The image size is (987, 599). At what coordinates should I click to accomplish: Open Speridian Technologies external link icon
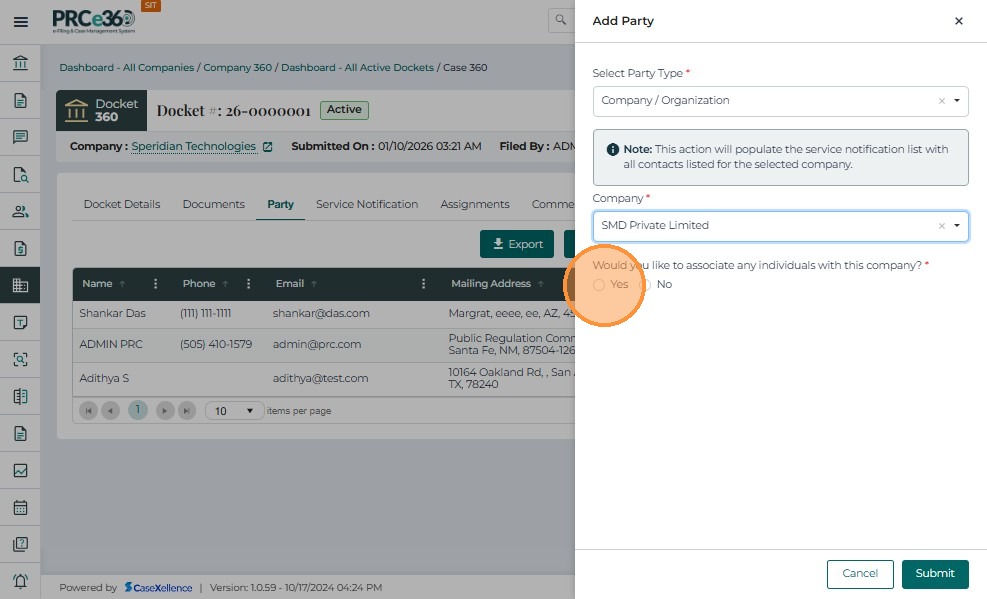pos(267,147)
